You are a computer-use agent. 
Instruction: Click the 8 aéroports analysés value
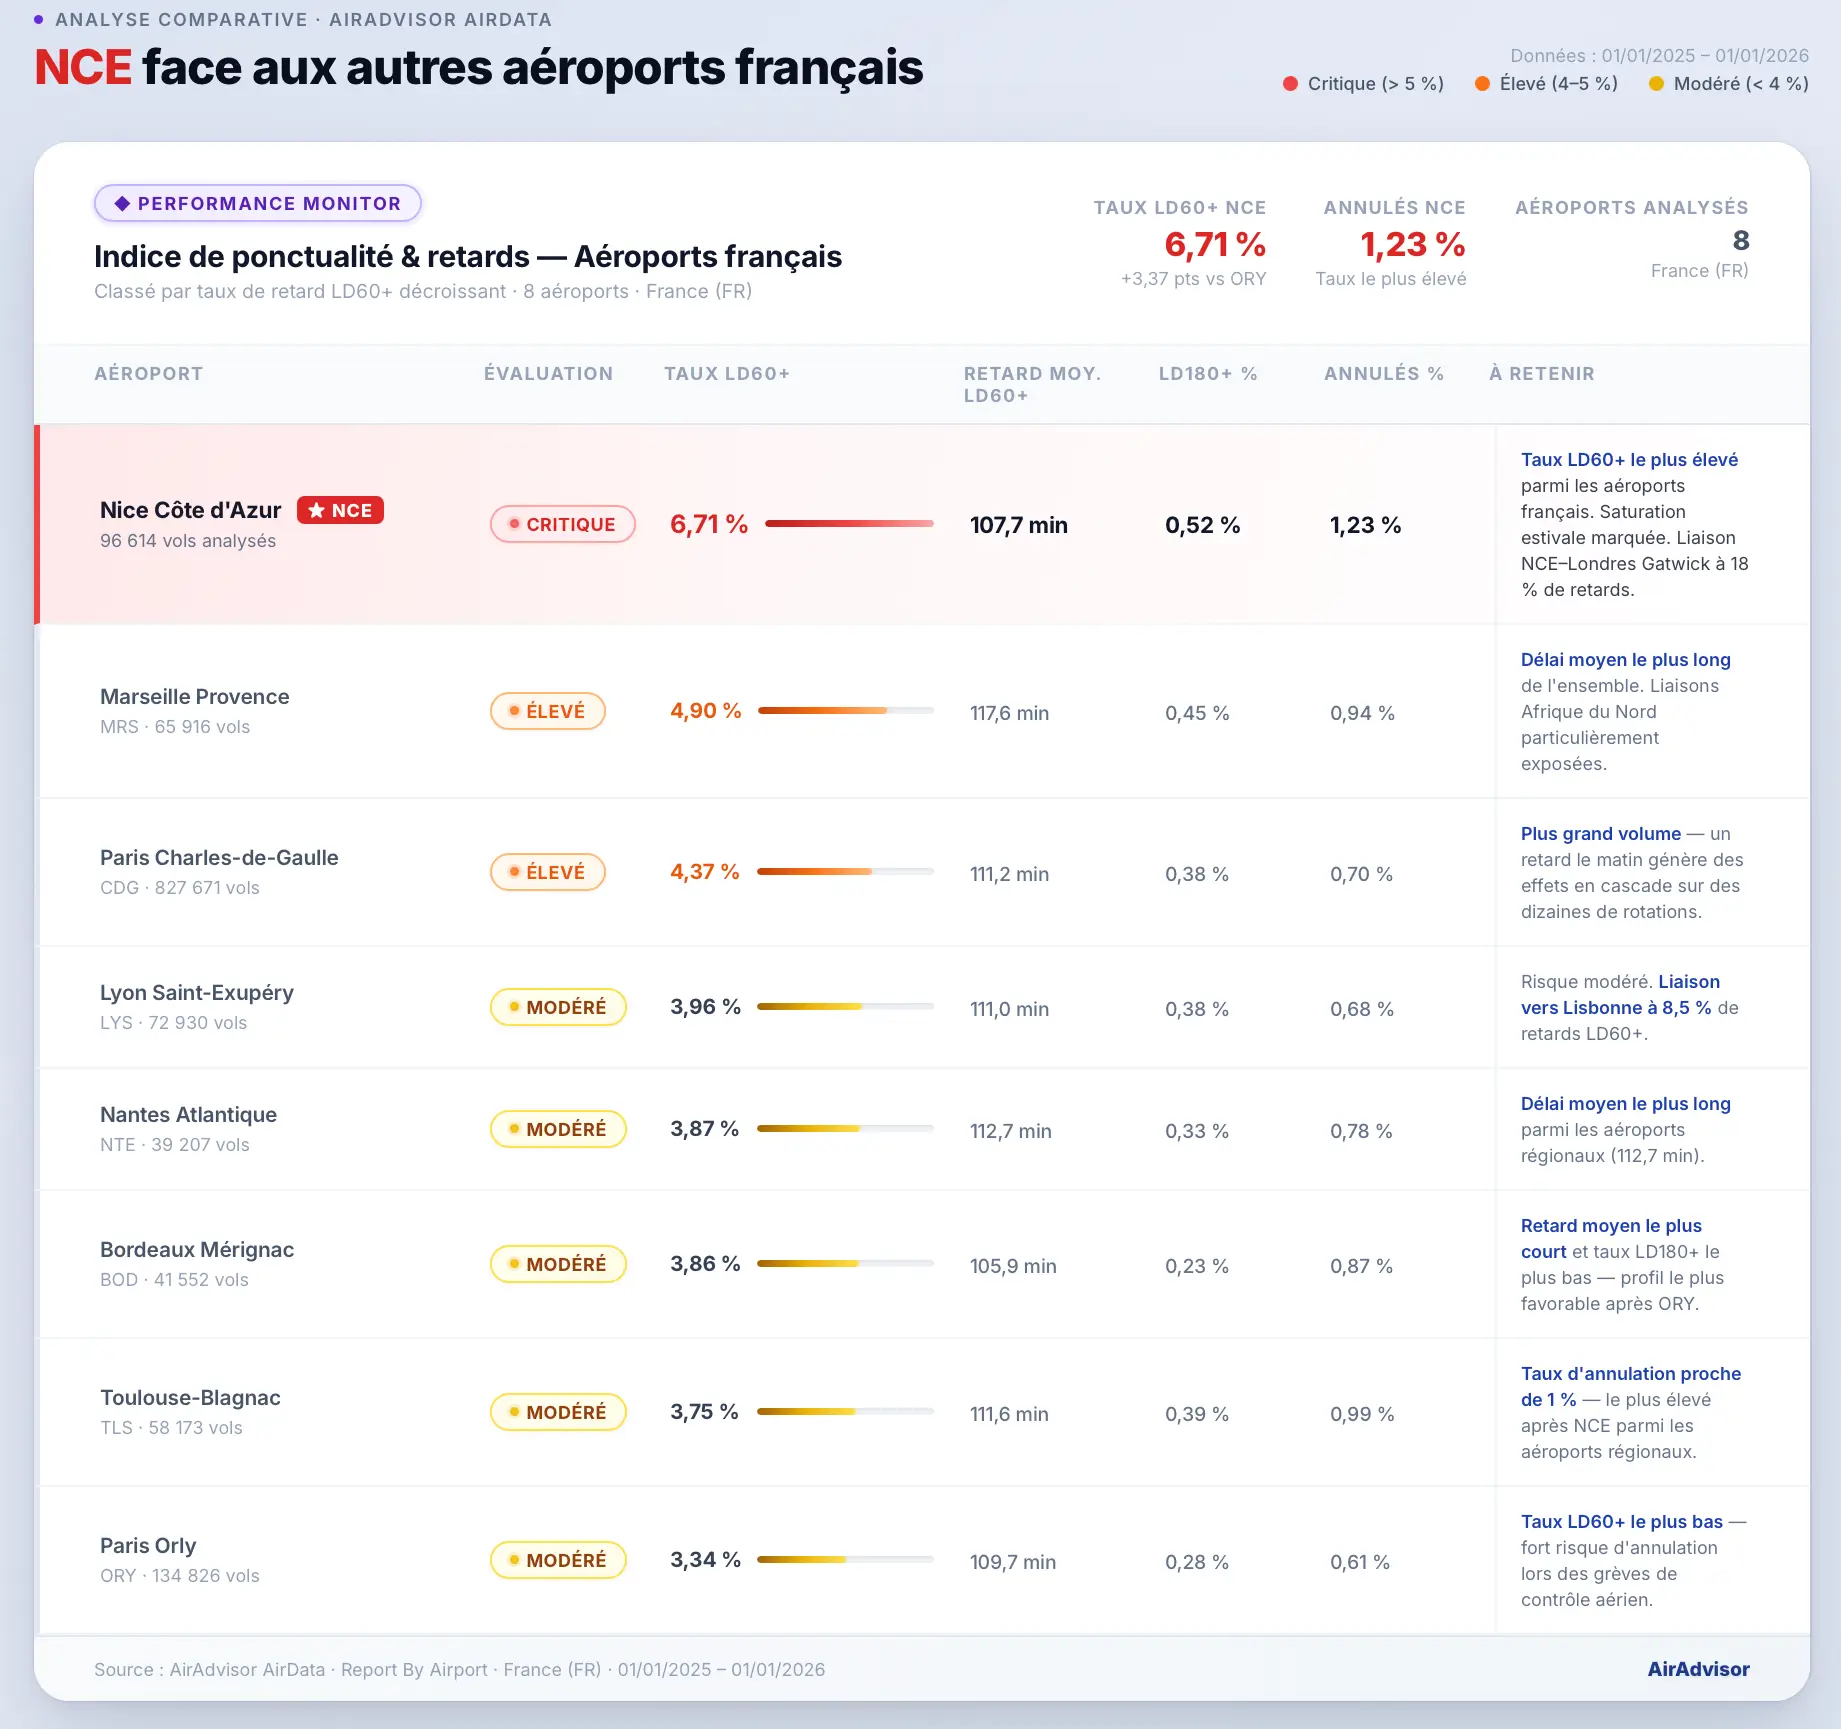(1741, 241)
